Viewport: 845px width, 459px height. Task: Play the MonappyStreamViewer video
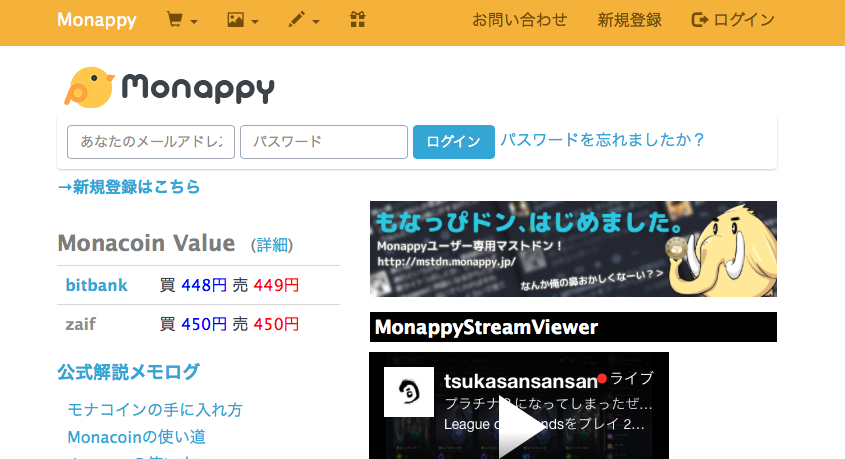pos(519,432)
